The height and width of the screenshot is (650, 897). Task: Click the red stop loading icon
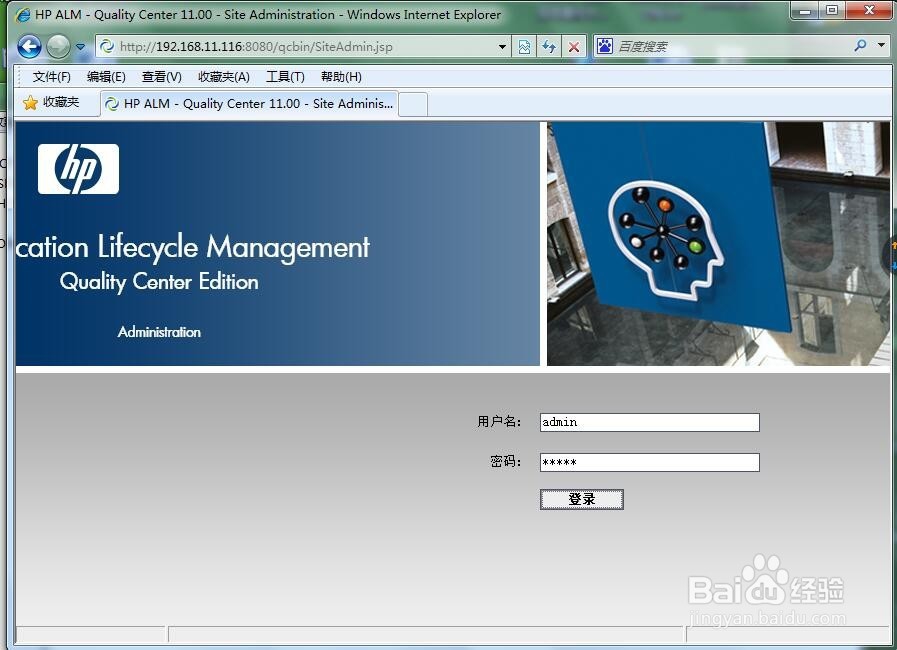click(x=574, y=47)
